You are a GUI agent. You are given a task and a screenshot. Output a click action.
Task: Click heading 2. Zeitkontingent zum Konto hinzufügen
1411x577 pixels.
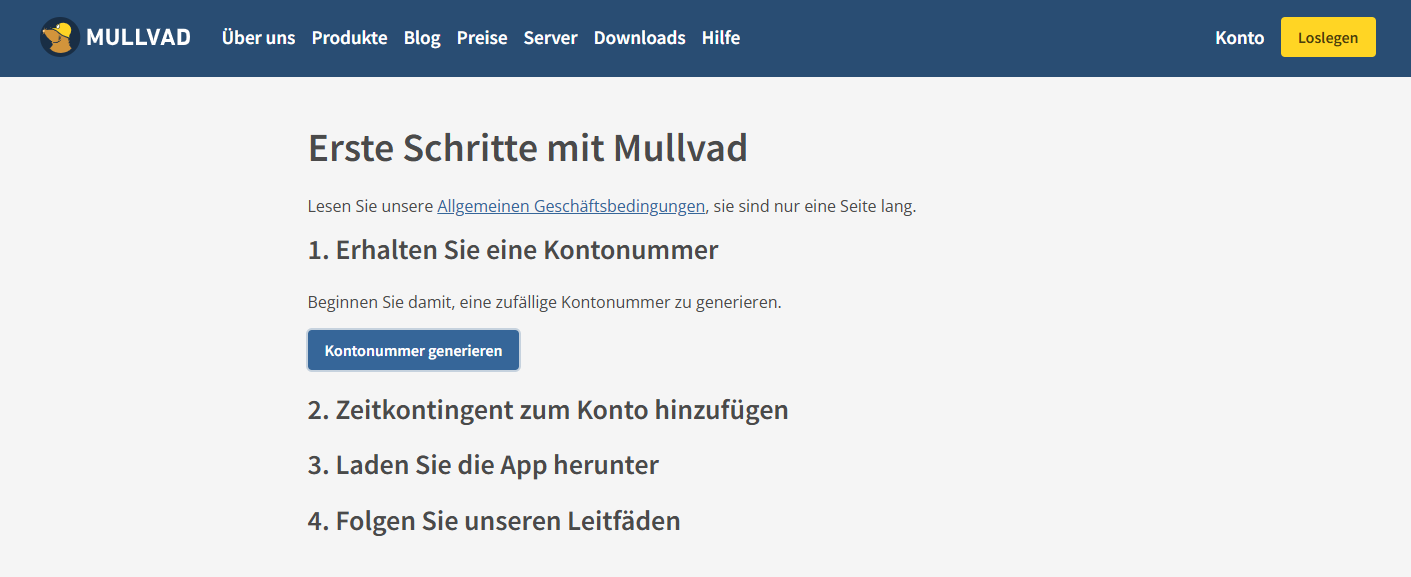point(548,410)
